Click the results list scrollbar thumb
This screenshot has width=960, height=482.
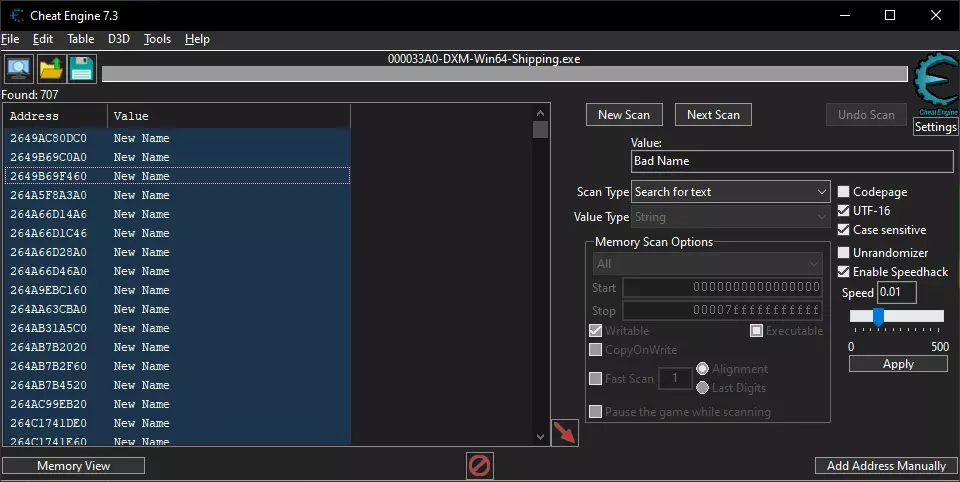click(x=540, y=130)
